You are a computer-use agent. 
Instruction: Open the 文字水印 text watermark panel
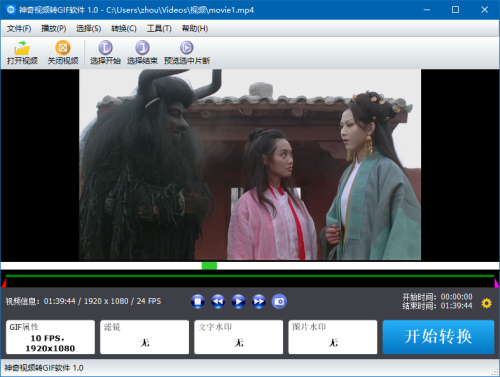click(x=239, y=337)
